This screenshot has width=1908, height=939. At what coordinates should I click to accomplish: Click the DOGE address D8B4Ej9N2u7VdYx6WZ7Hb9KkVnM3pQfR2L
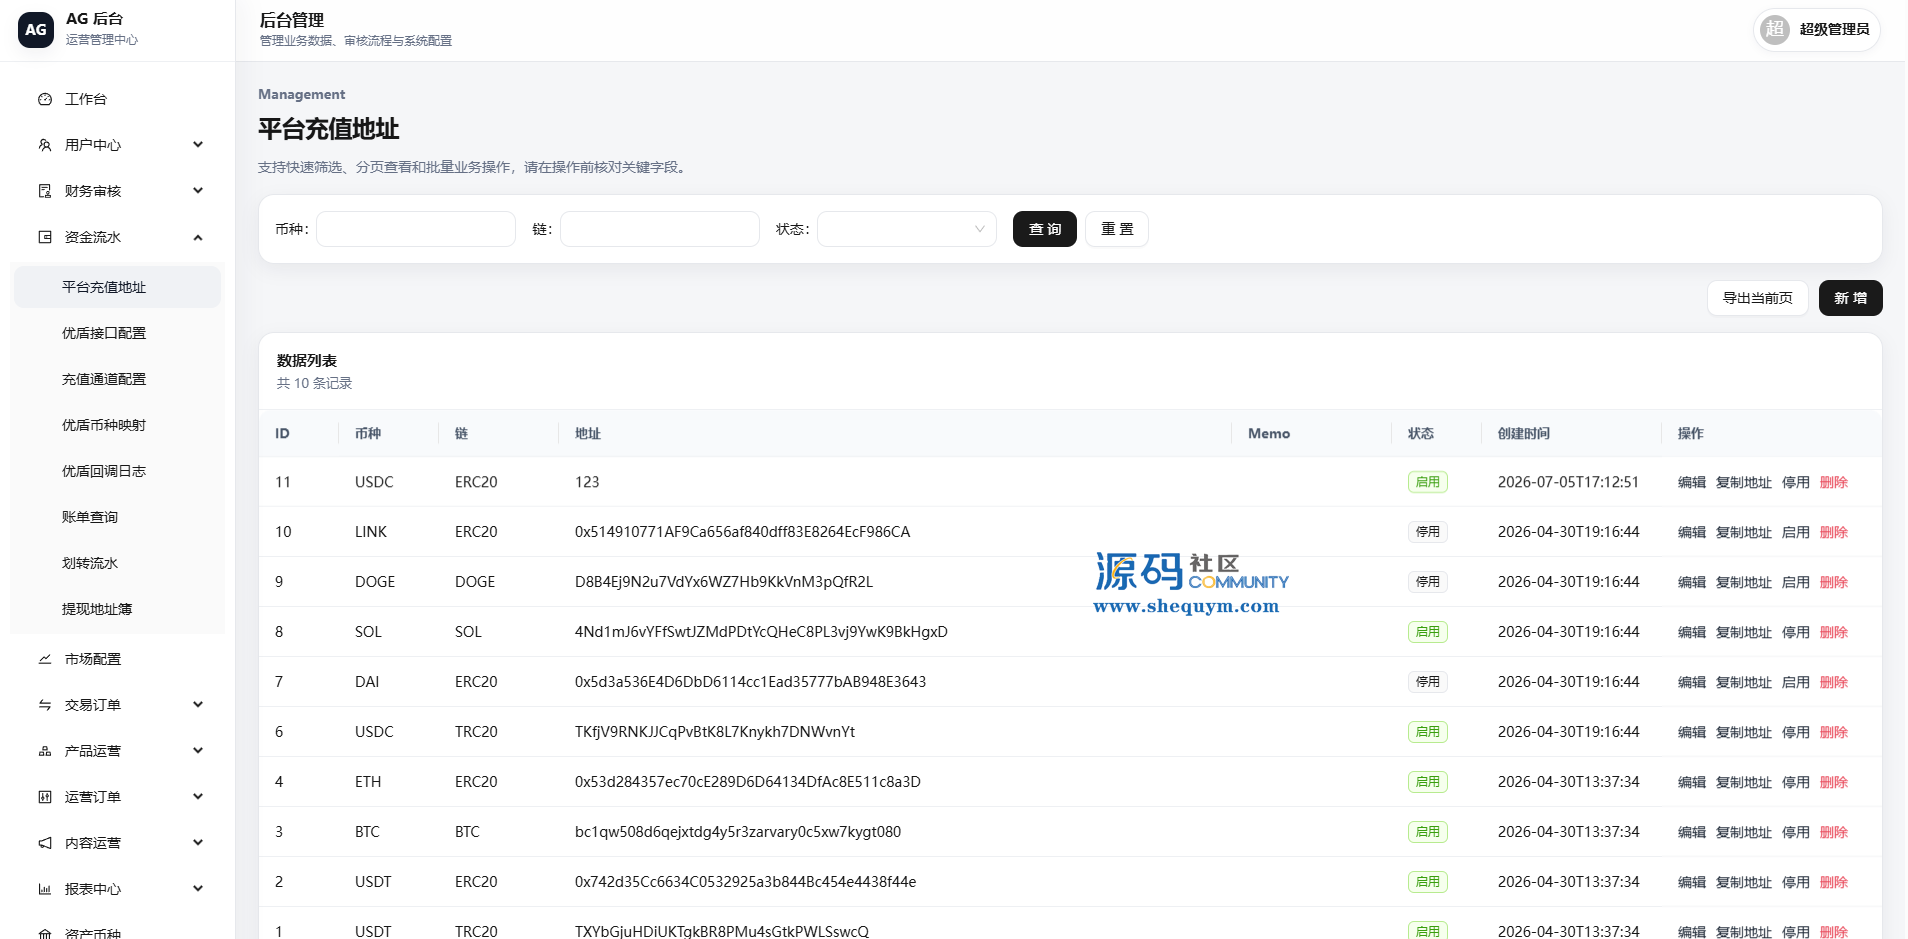coord(724,582)
